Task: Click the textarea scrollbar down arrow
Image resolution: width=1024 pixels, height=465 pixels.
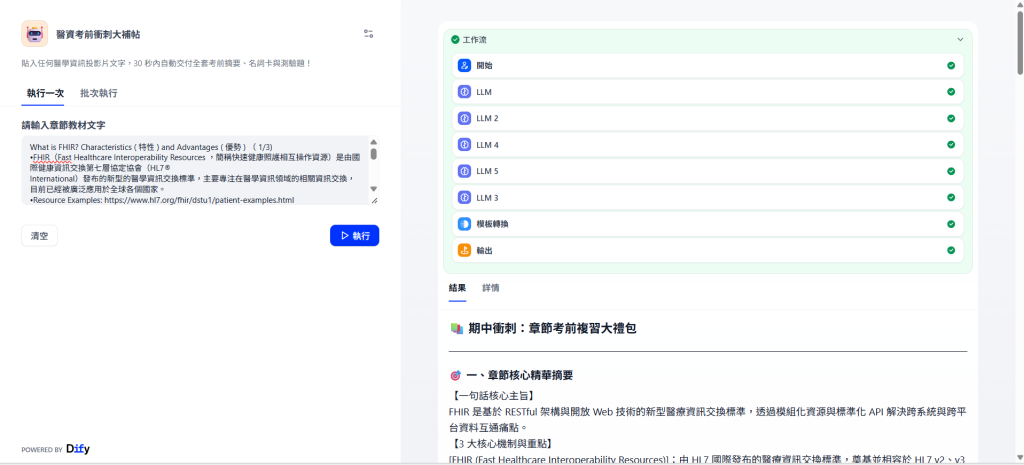Action: 374,189
